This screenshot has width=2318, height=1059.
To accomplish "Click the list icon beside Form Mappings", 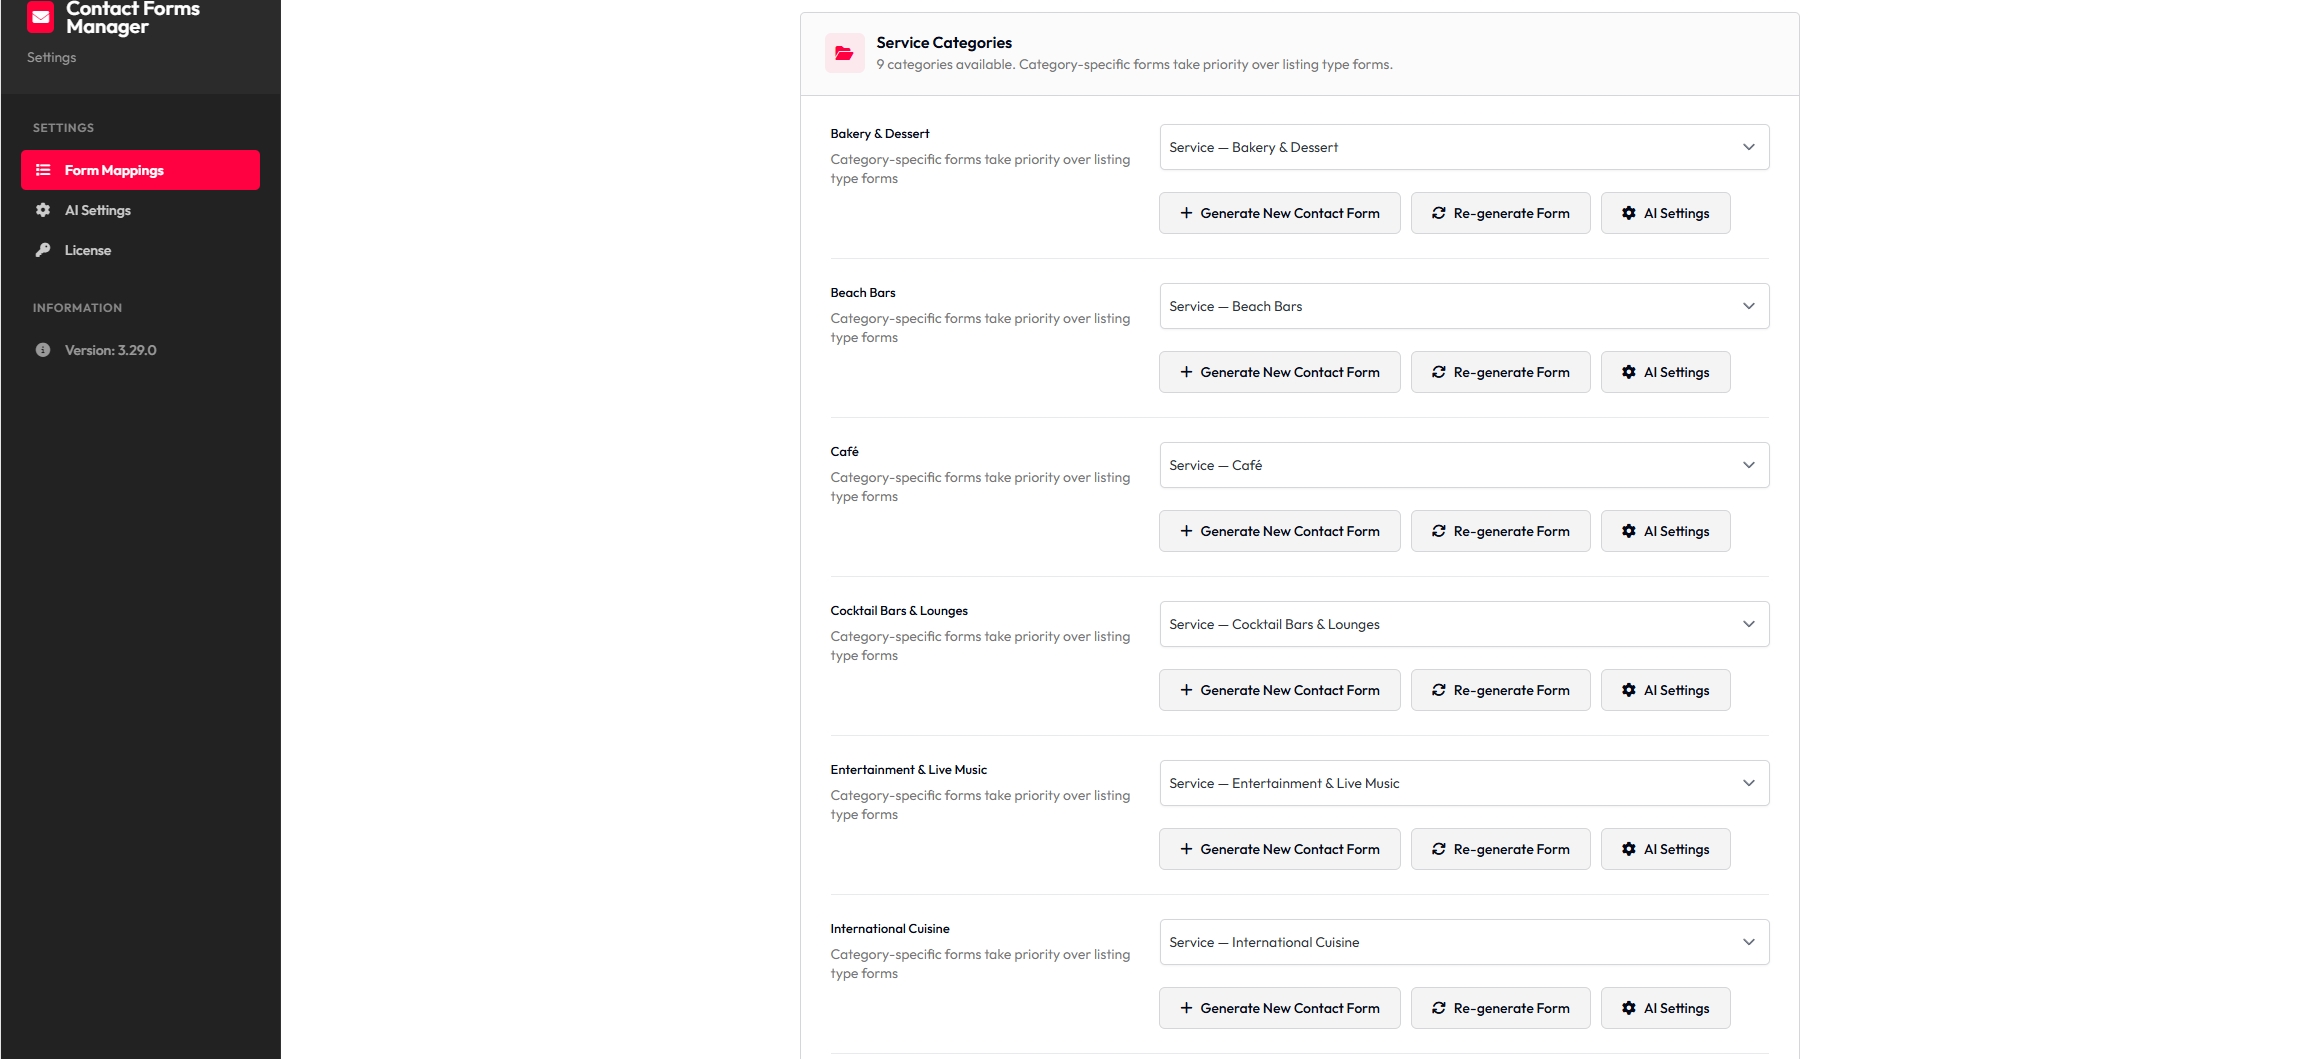I will [x=42, y=170].
